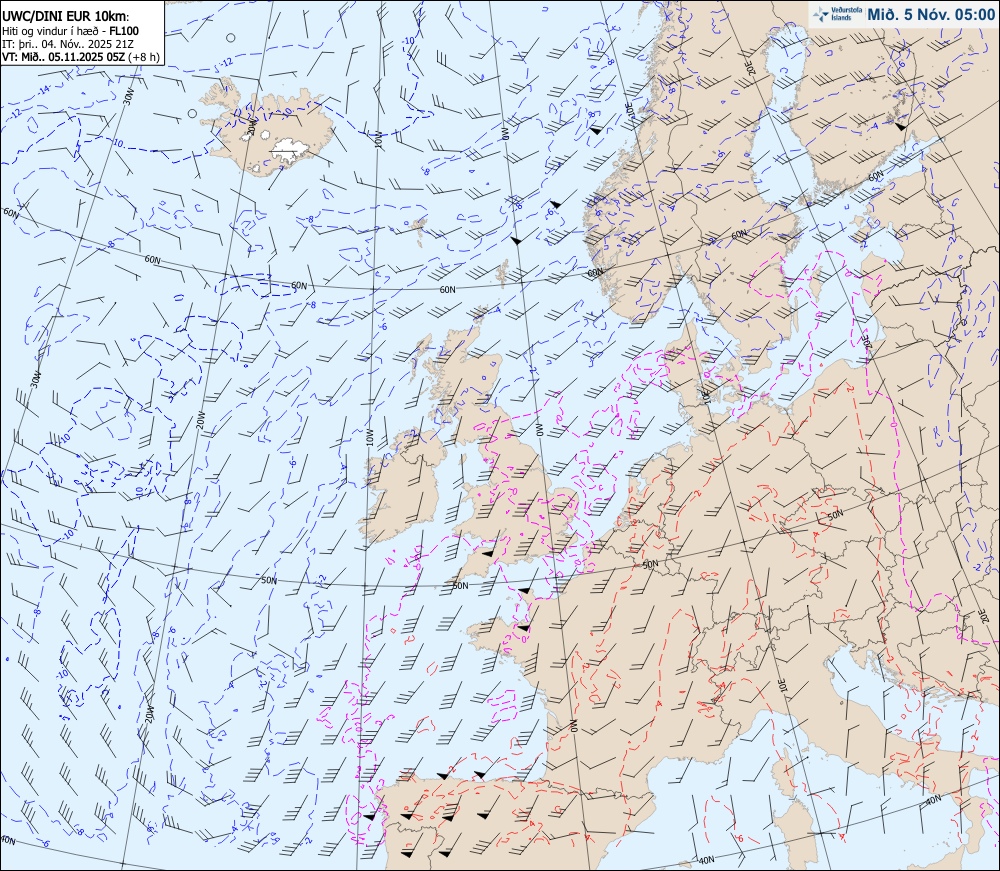Click the 50N latitude label off Cornwall
The image size is (1000, 871).
point(460,585)
